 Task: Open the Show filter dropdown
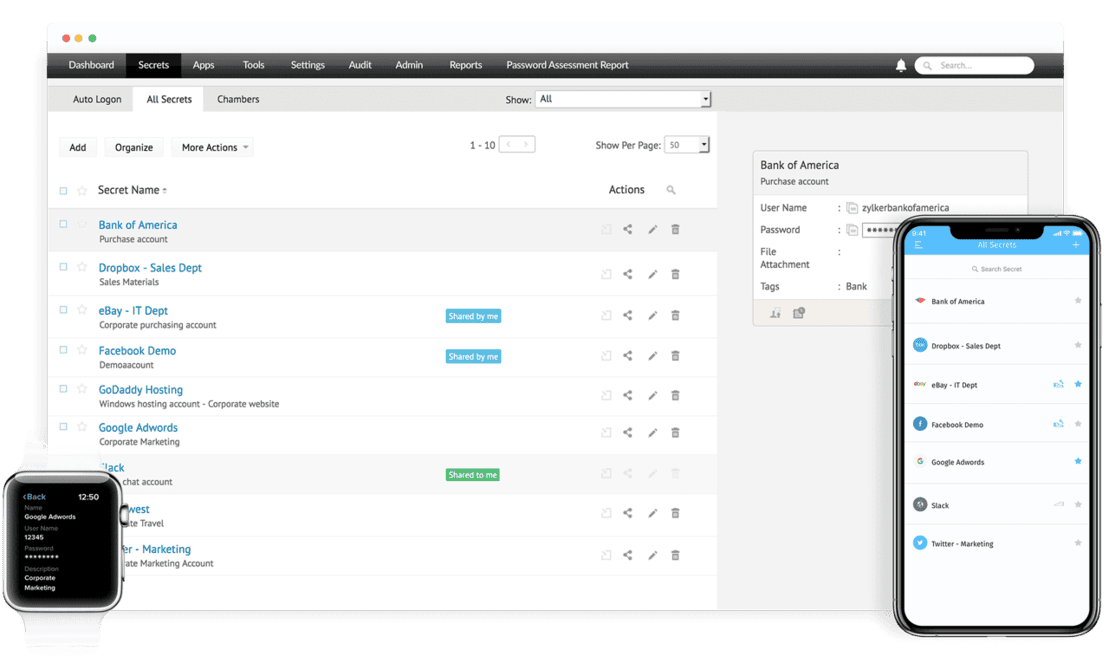(623, 99)
